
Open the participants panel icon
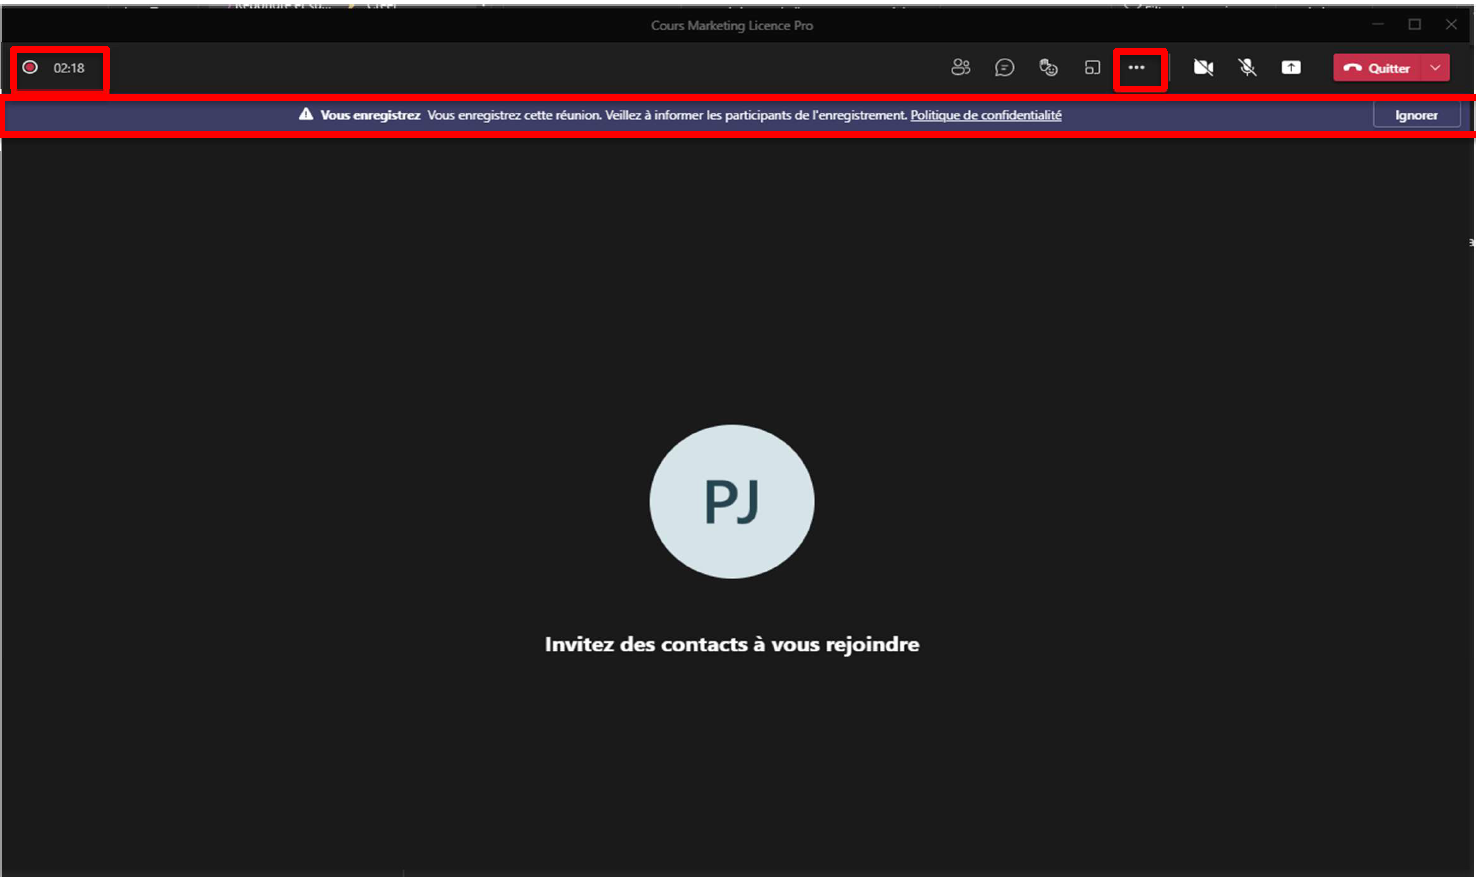click(960, 67)
